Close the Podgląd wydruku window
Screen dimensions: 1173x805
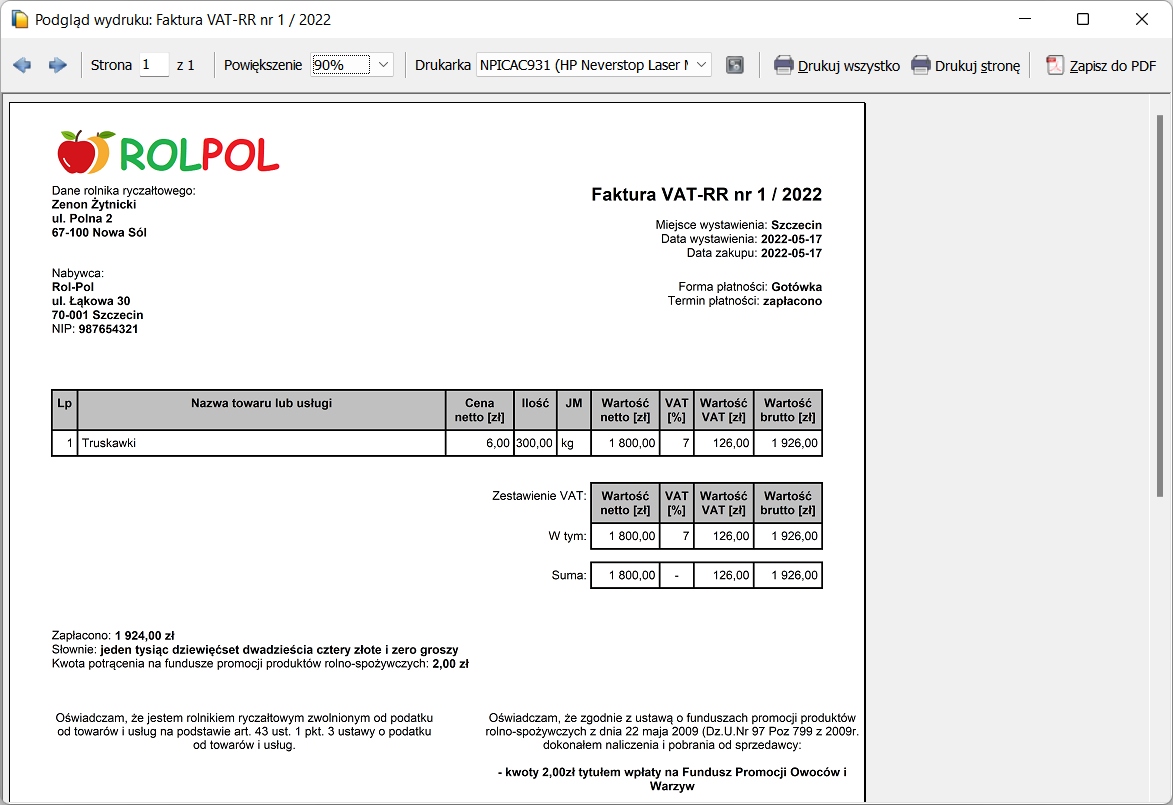point(1142,19)
